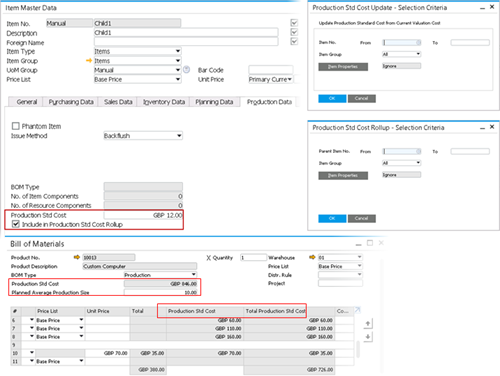Expand the BOM table with corner icon
The height and width of the screenshot is (376, 500).
pos(357,310)
